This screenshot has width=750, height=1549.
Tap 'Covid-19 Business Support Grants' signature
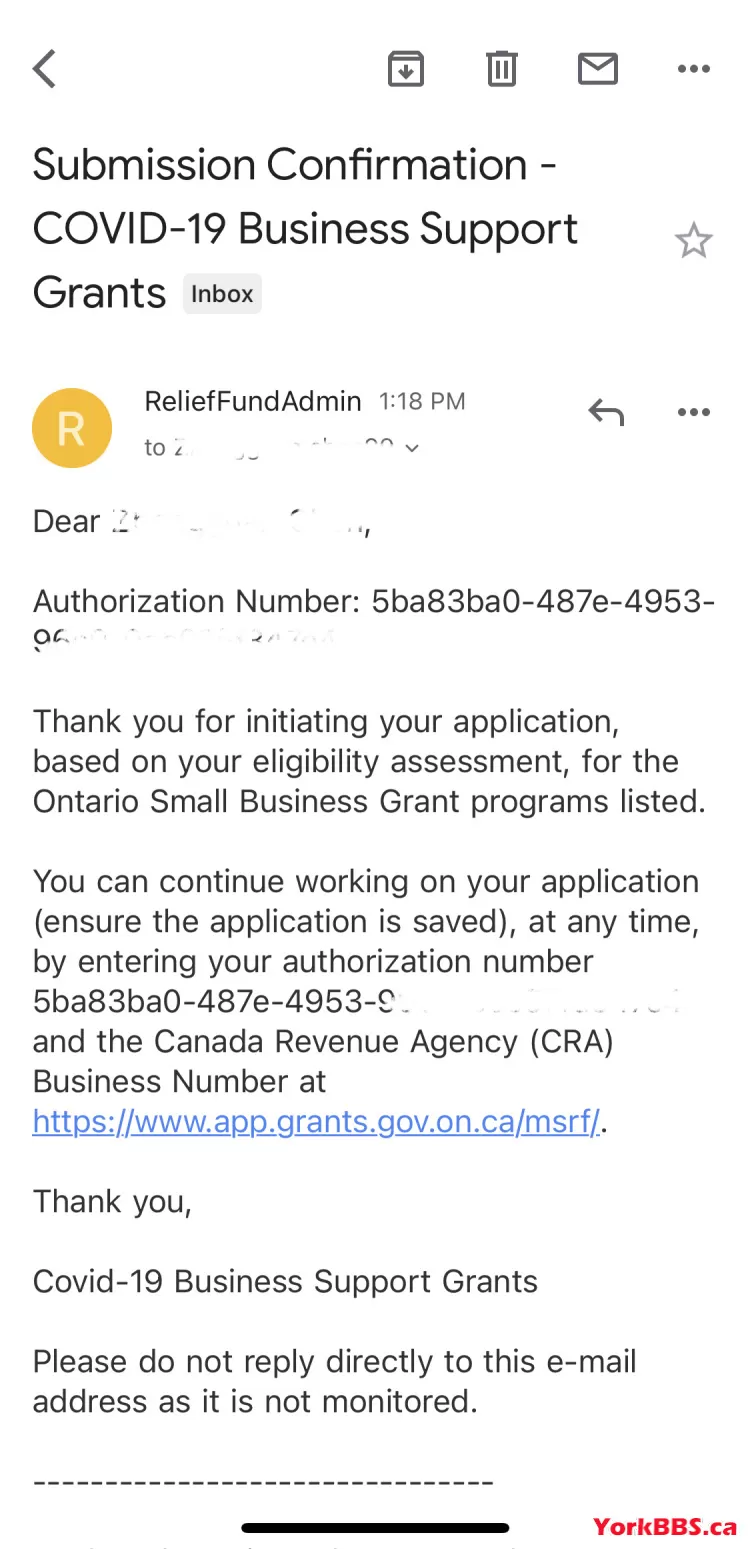[x=285, y=1281]
